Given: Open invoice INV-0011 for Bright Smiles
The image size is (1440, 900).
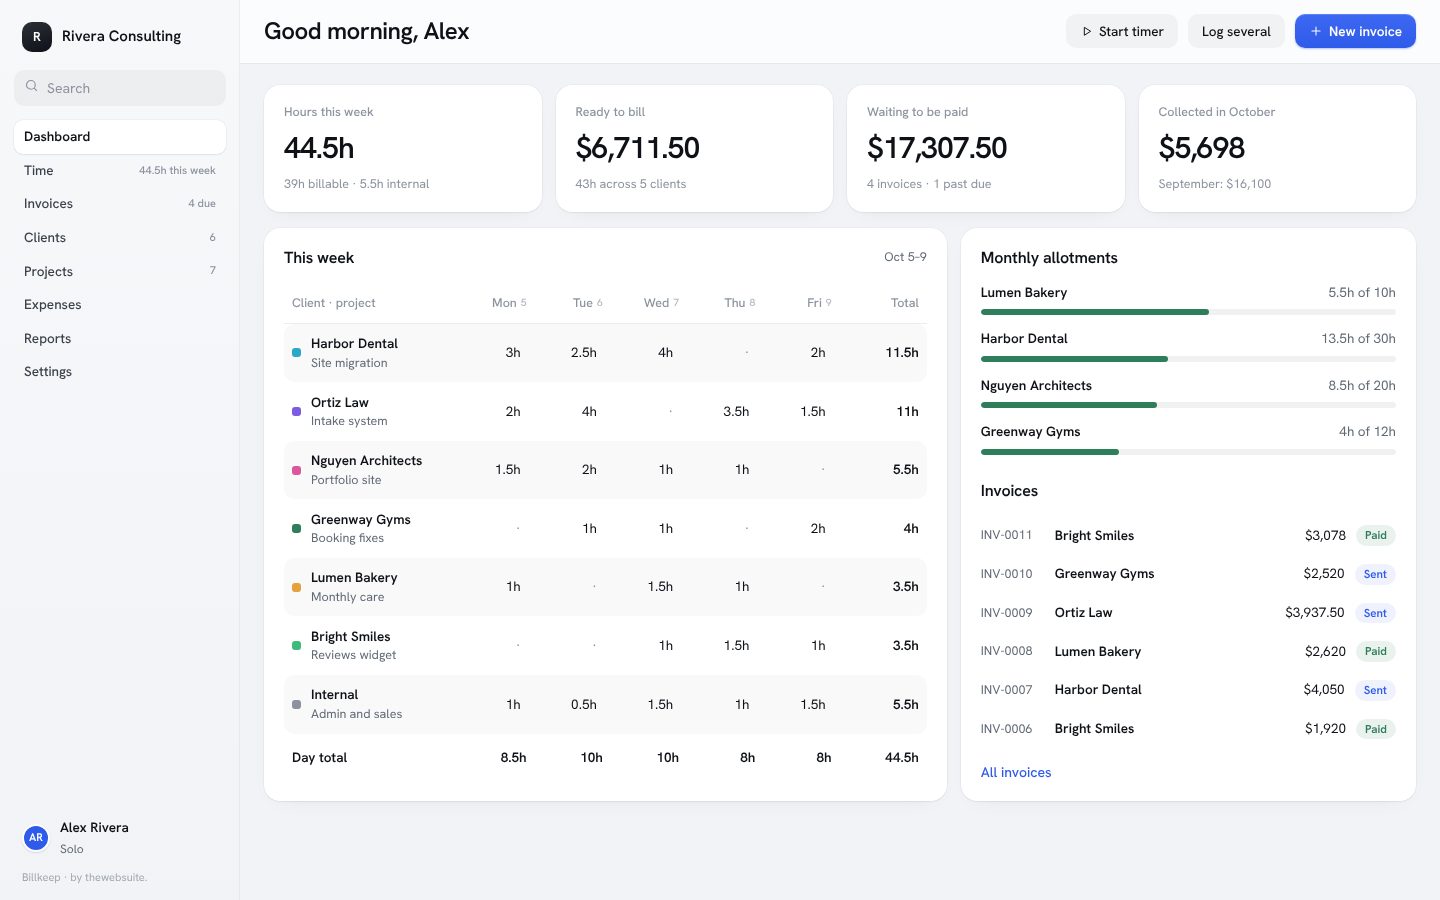Looking at the screenshot, I should [x=1188, y=535].
